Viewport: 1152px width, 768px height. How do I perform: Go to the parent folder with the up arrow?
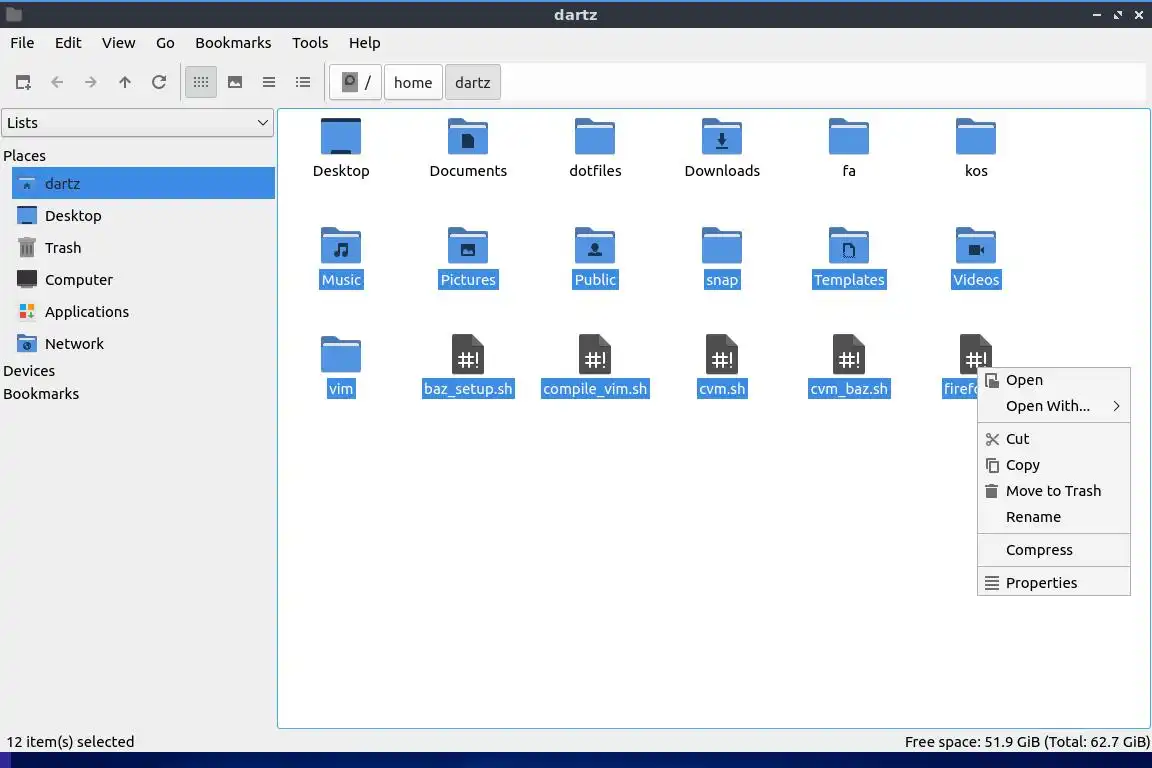(125, 82)
